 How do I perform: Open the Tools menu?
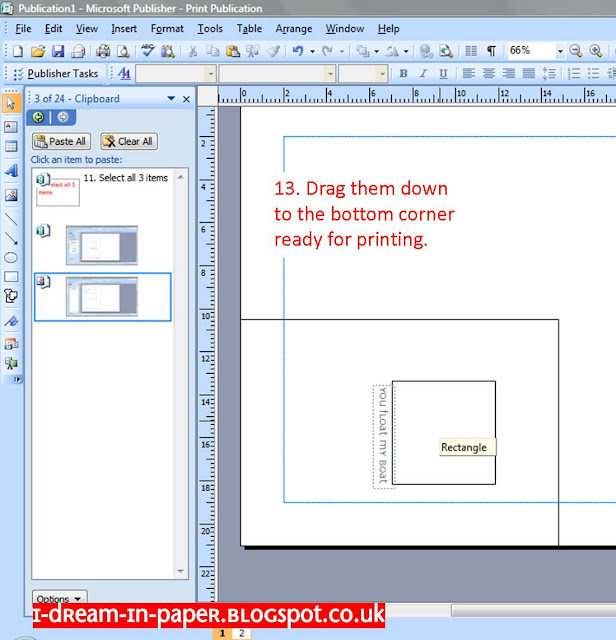(x=210, y=29)
